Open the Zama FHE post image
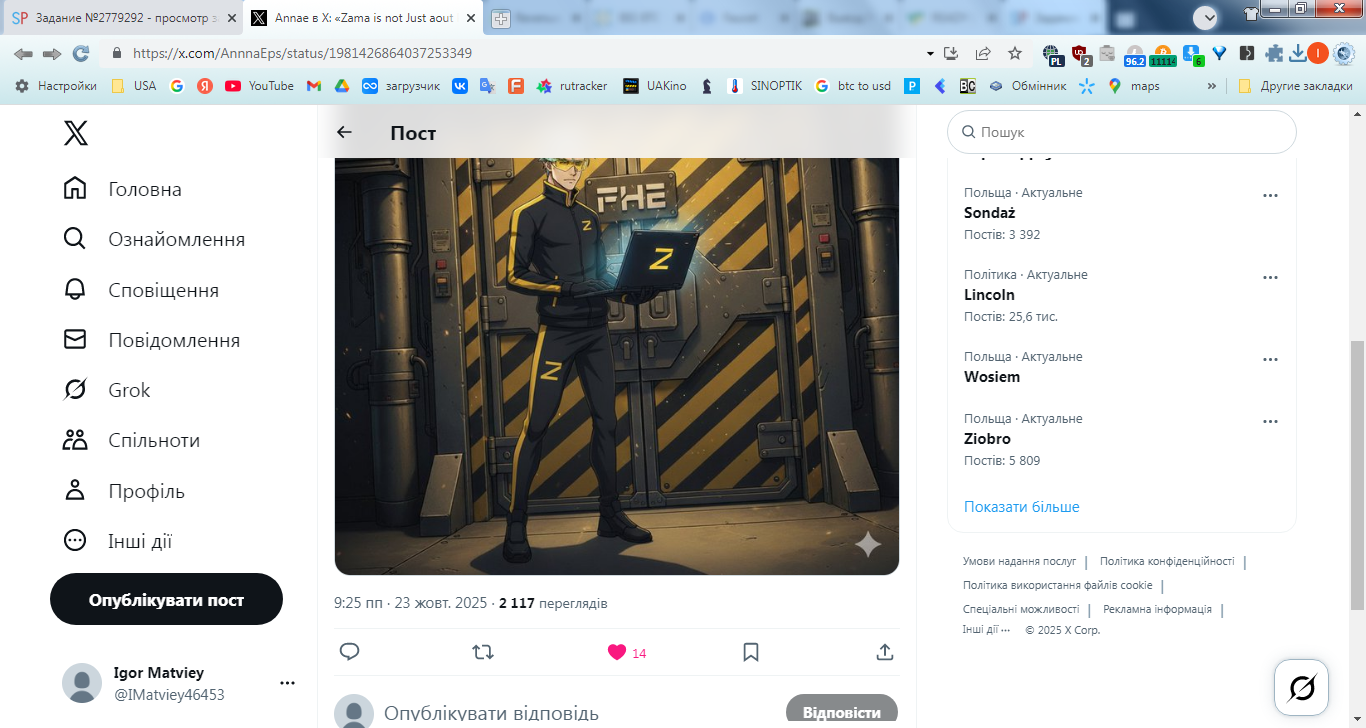 pos(617,366)
